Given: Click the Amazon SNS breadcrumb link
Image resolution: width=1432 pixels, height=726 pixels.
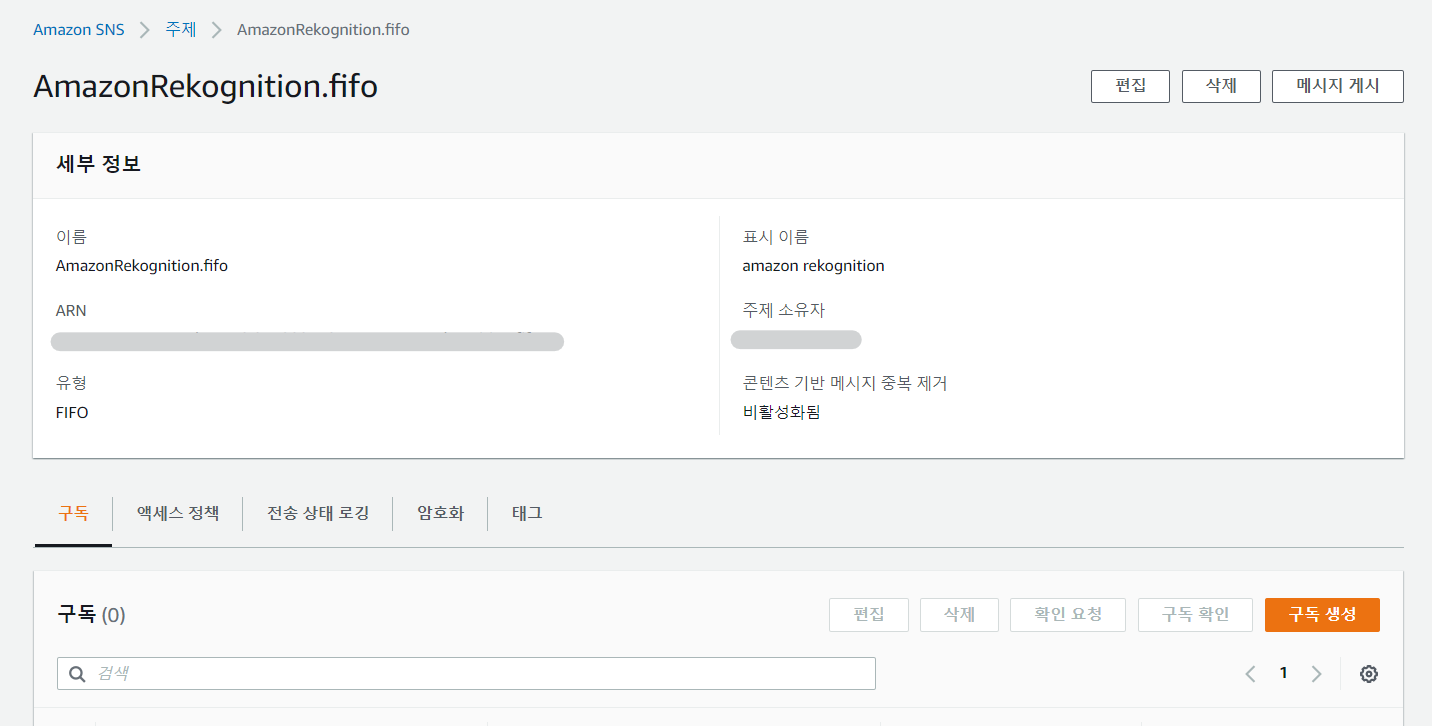Looking at the screenshot, I should (x=79, y=29).
